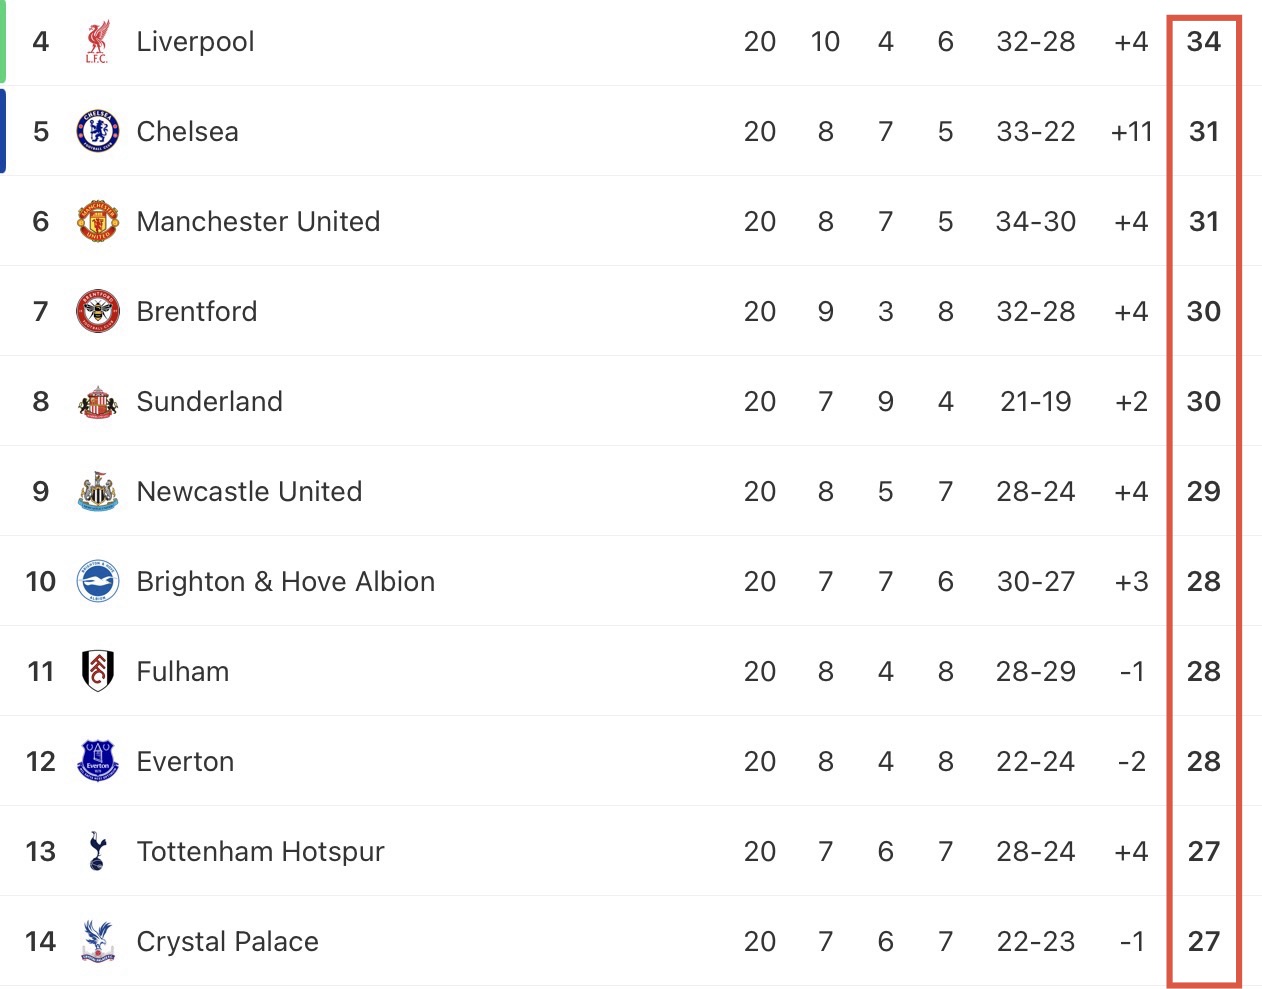This screenshot has height=989, width=1262.
Task: Select the Tottenham Hotspur team name
Action: [x=260, y=851]
